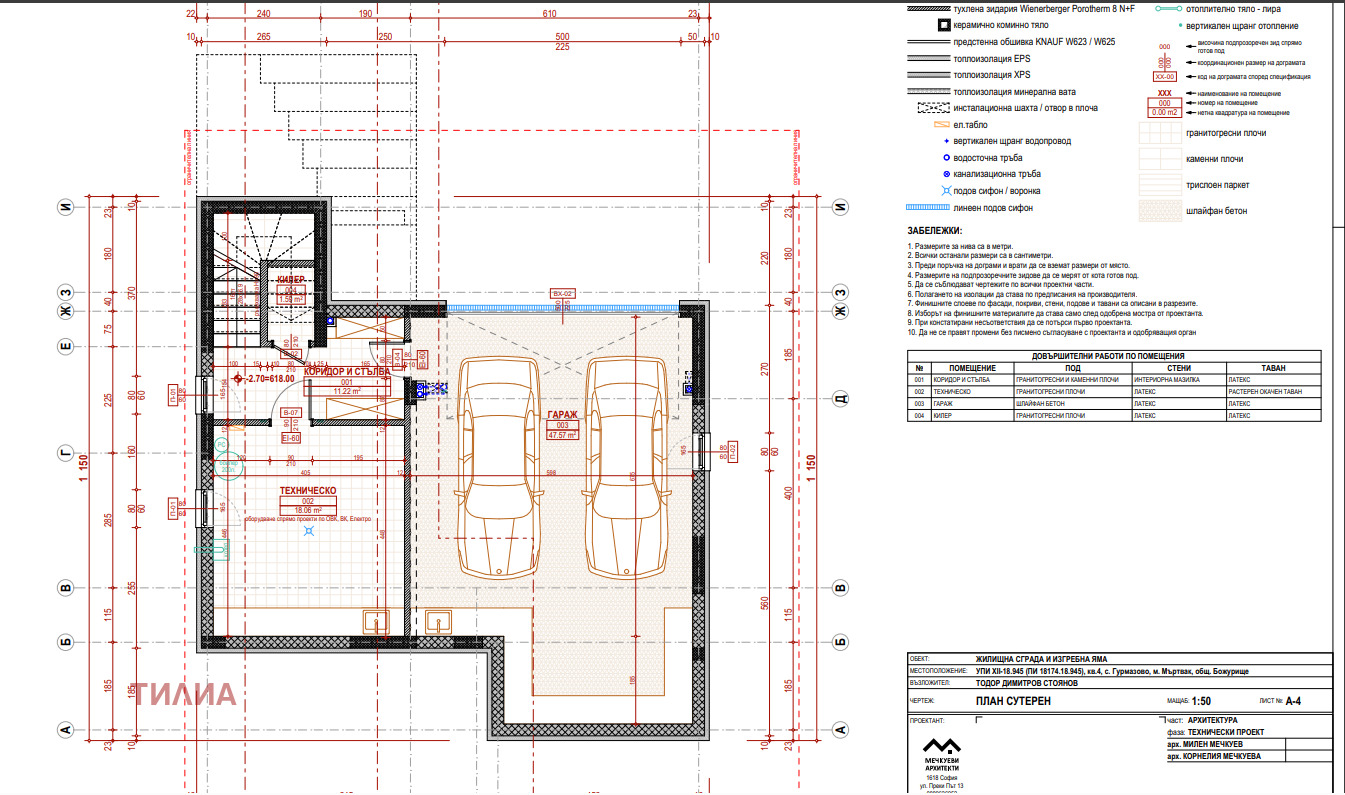This screenshot has height=795, width=1345.
Task: Click grid axis bubble Д on right side
Action: (x=840, y=399)
